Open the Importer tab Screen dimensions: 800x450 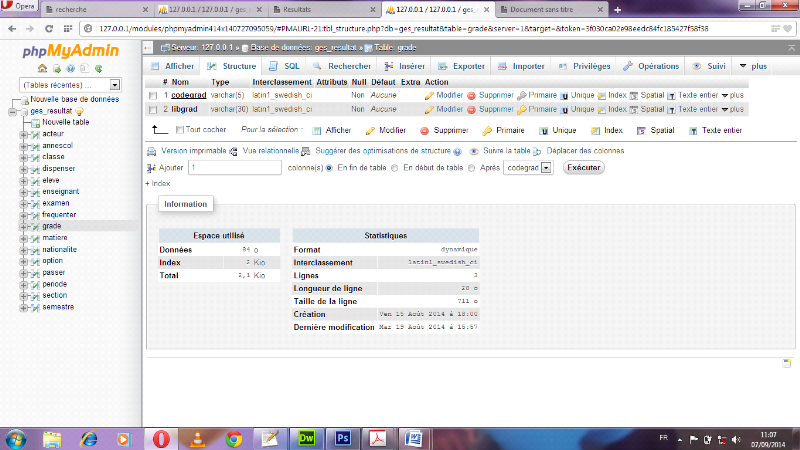[521, 66]
